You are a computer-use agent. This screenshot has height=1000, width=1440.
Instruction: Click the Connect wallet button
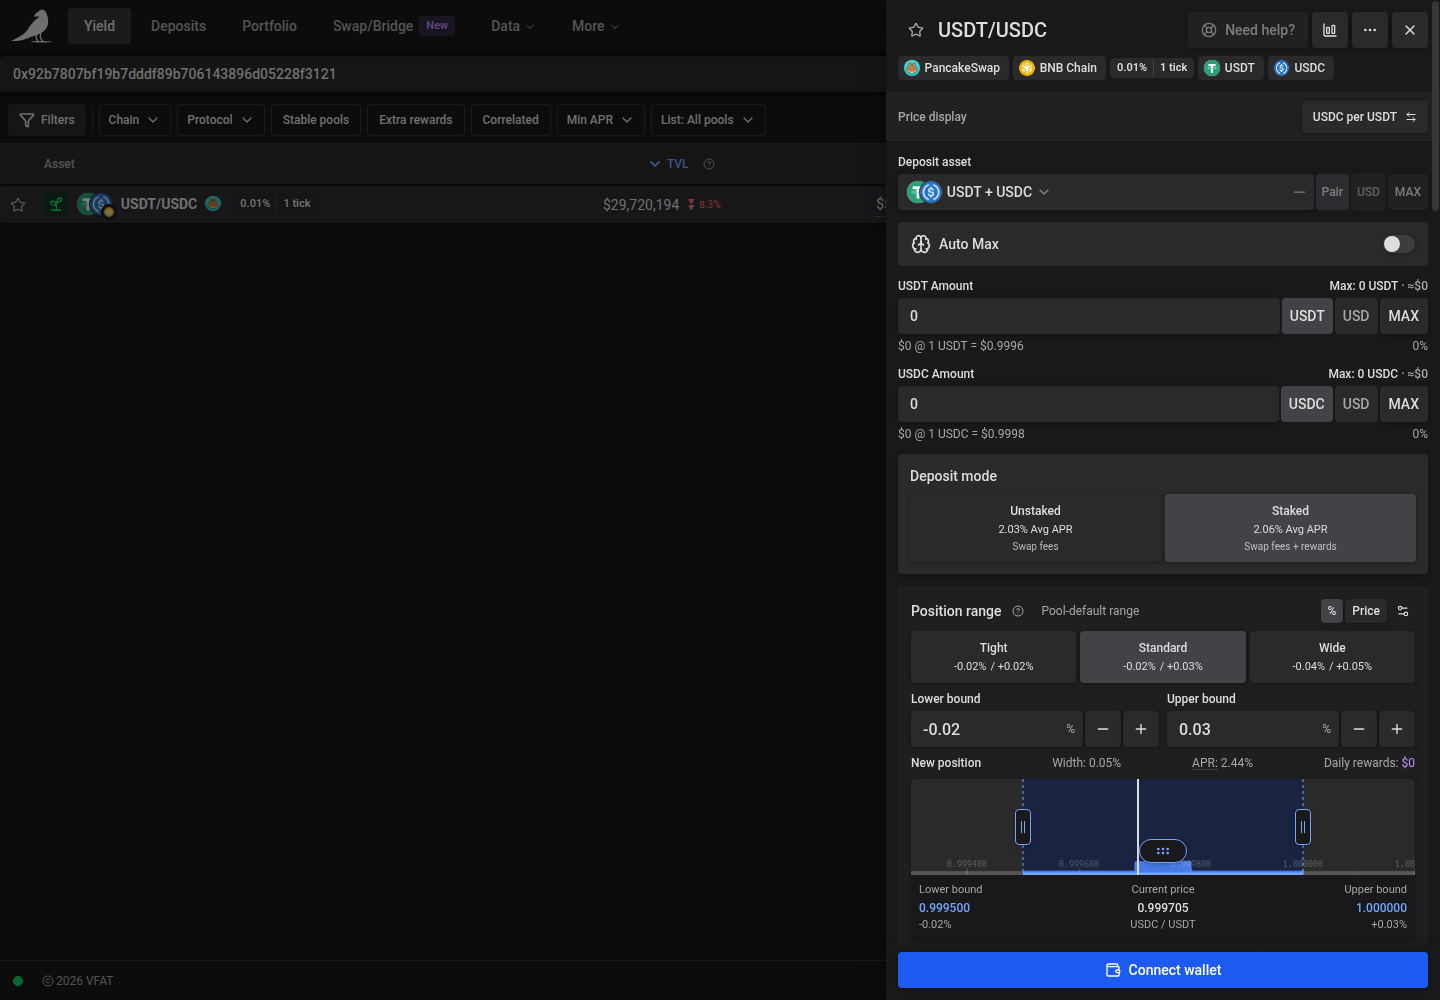click(1163, 970)
